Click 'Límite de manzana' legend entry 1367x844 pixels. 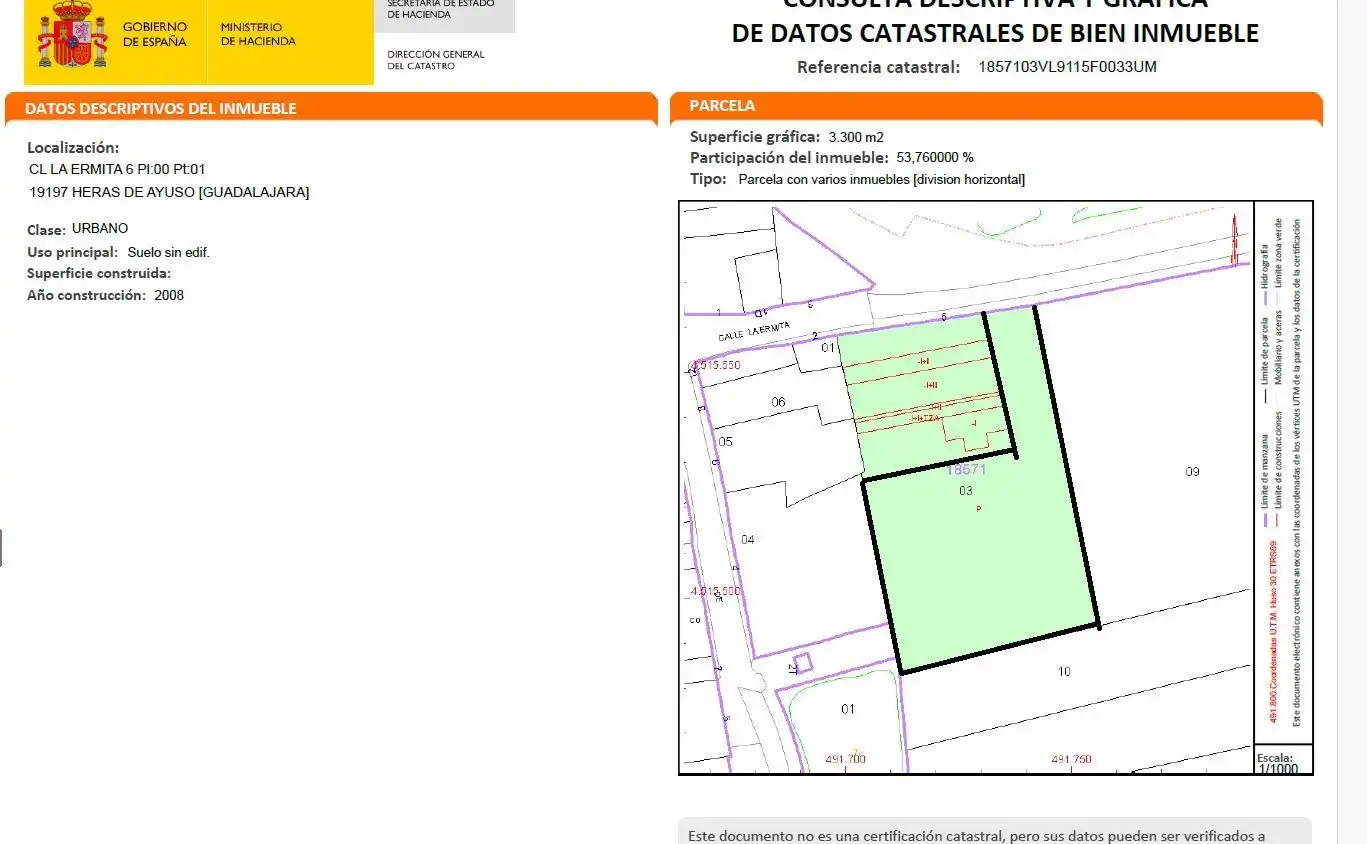coord(1264,481)
